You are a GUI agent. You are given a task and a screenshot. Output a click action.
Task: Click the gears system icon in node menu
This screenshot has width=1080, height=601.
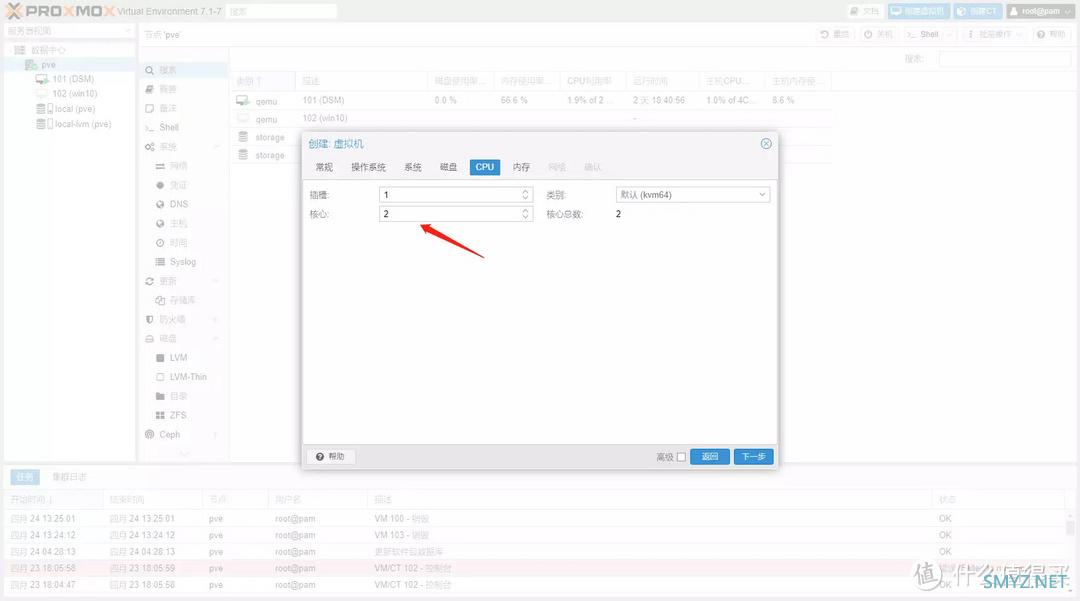(149, 147)
